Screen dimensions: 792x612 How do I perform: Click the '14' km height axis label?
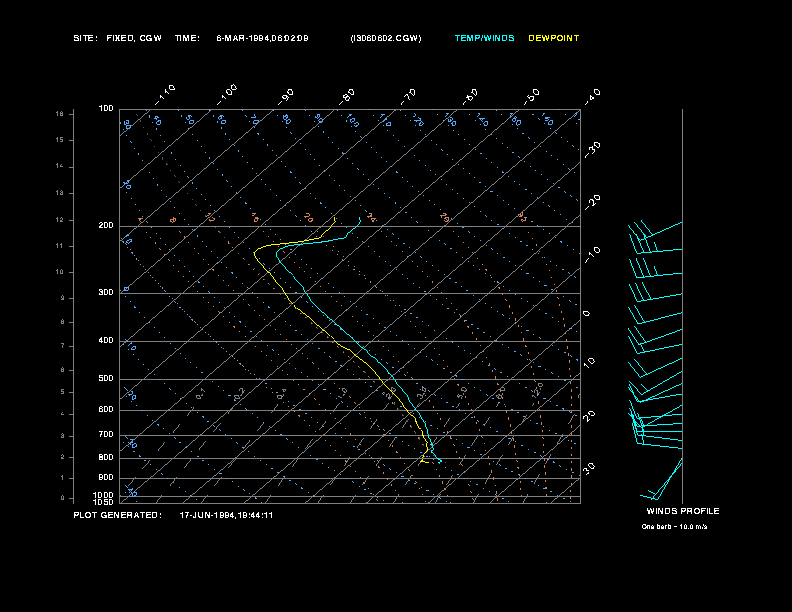pyautogui.click(x=60, y=166)
